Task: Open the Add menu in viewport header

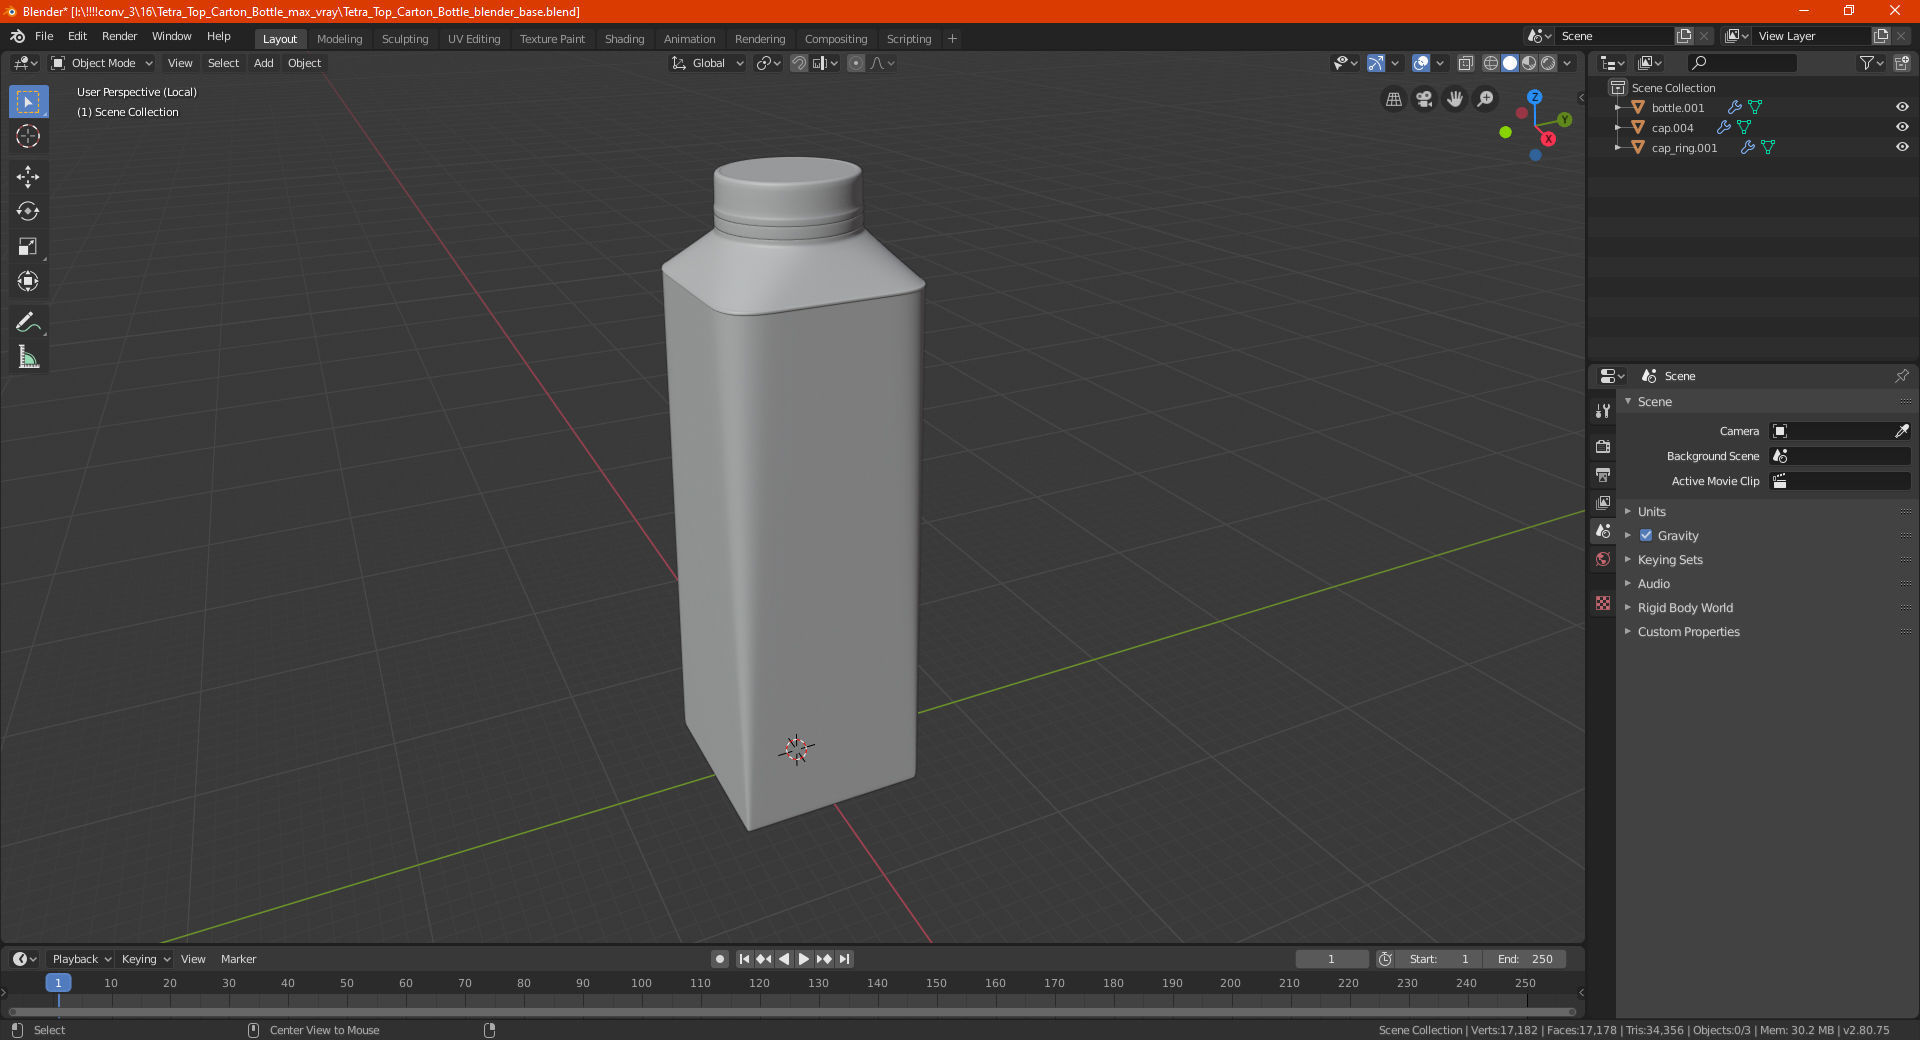Action: [263, 63]
